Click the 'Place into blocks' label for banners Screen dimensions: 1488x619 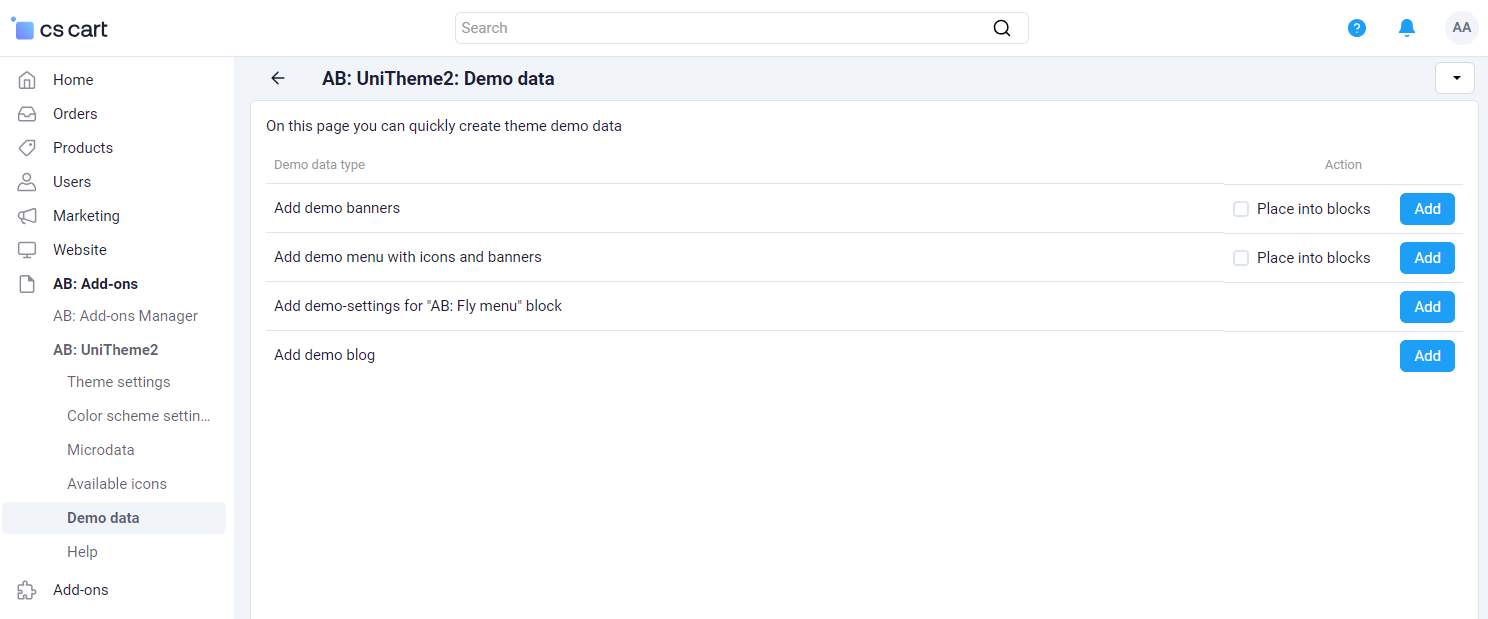(1313, 209)
